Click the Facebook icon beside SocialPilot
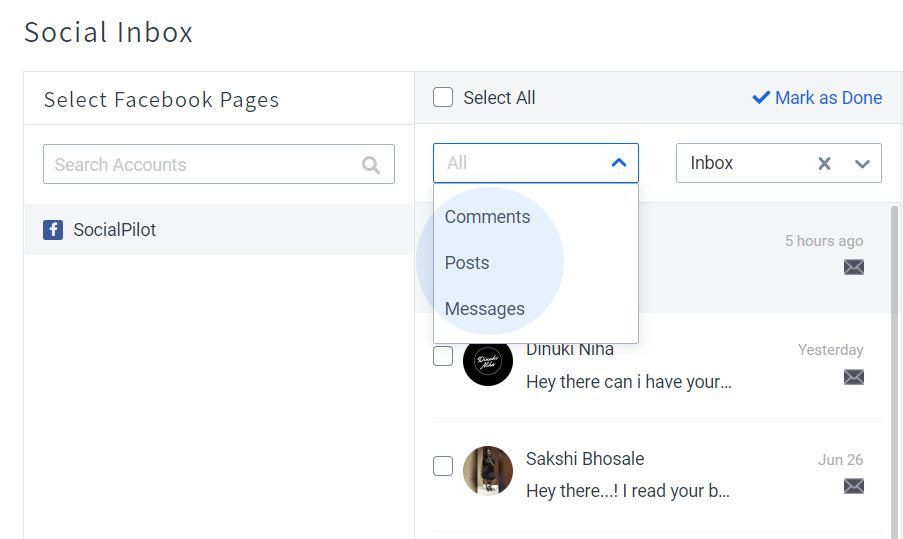This screenshot has width=903, height=539. tap(53, 230)
